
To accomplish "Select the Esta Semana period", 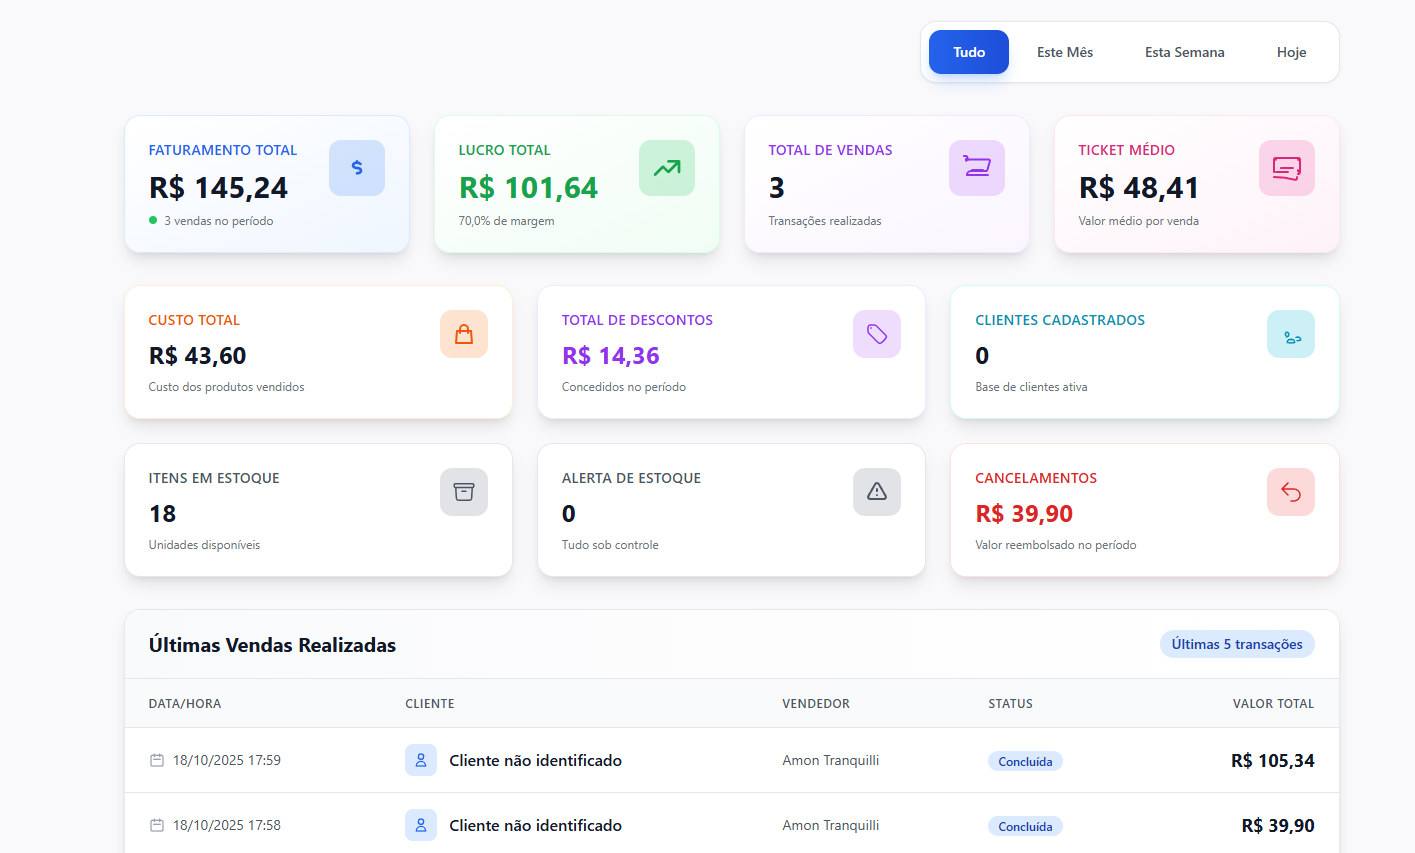I will pyautogui.click(x=1184, y=52).
